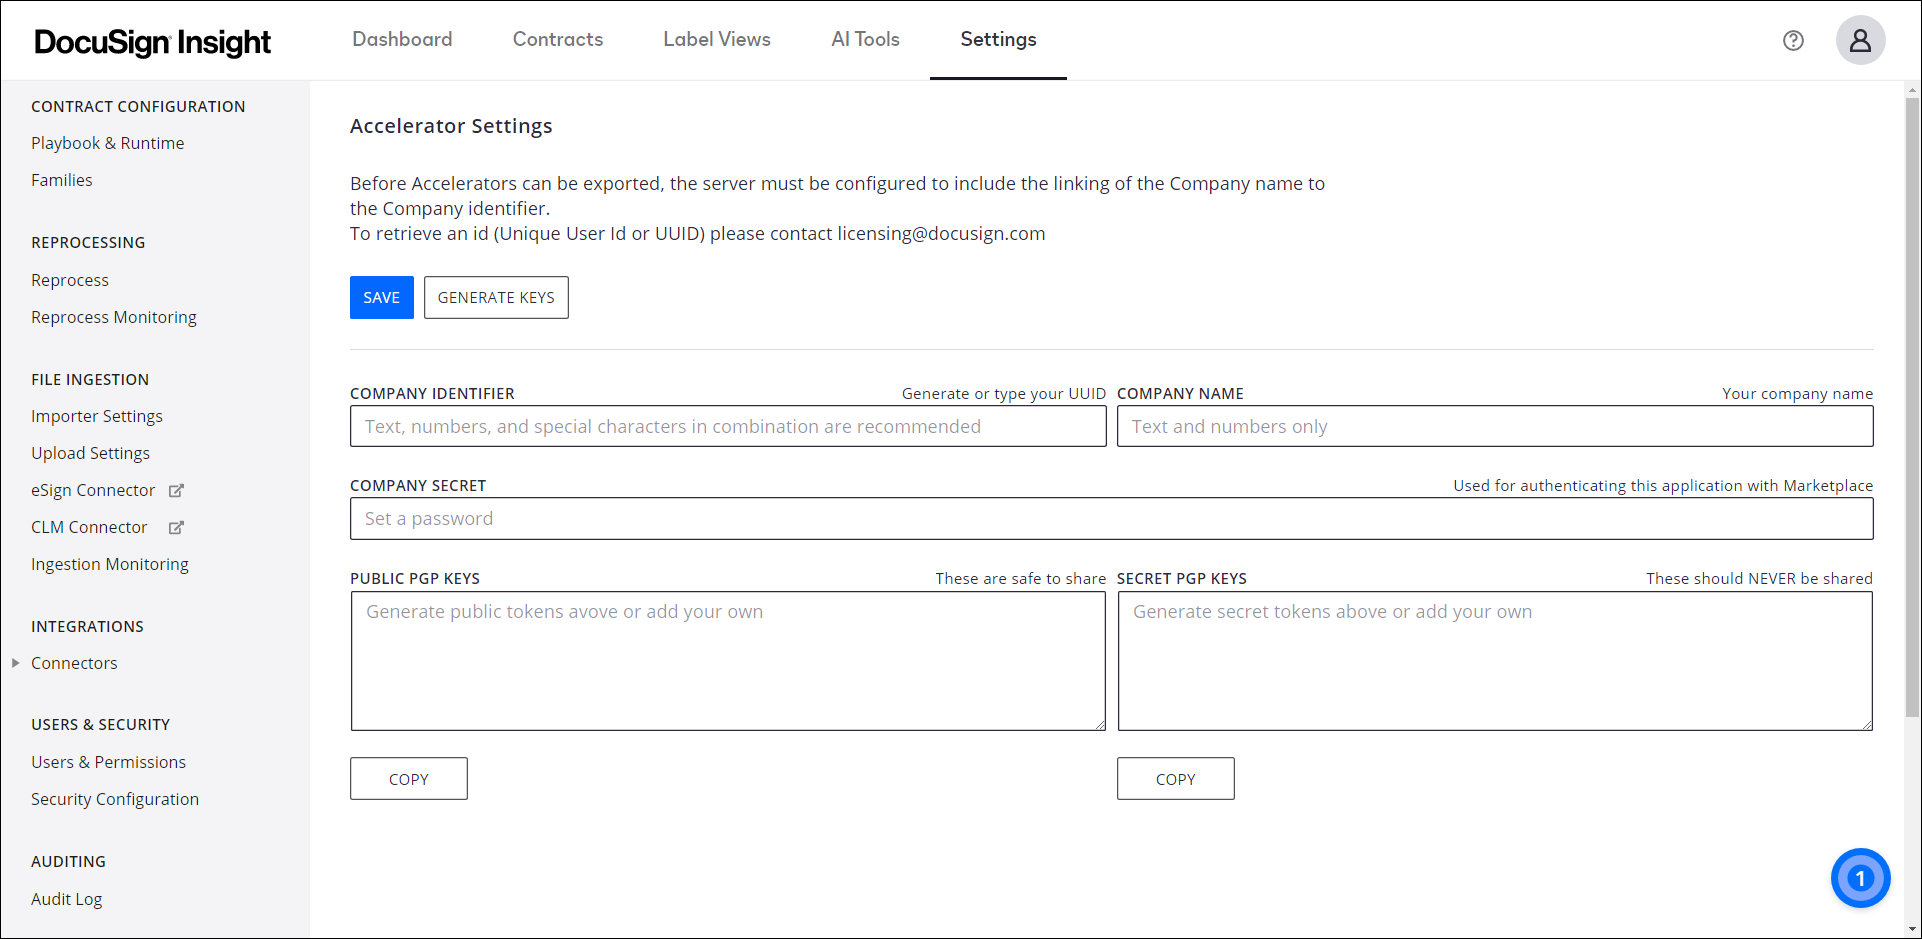Click the GENERATE KEYS button
This screenshot has width=1922, height=939.
495,297
